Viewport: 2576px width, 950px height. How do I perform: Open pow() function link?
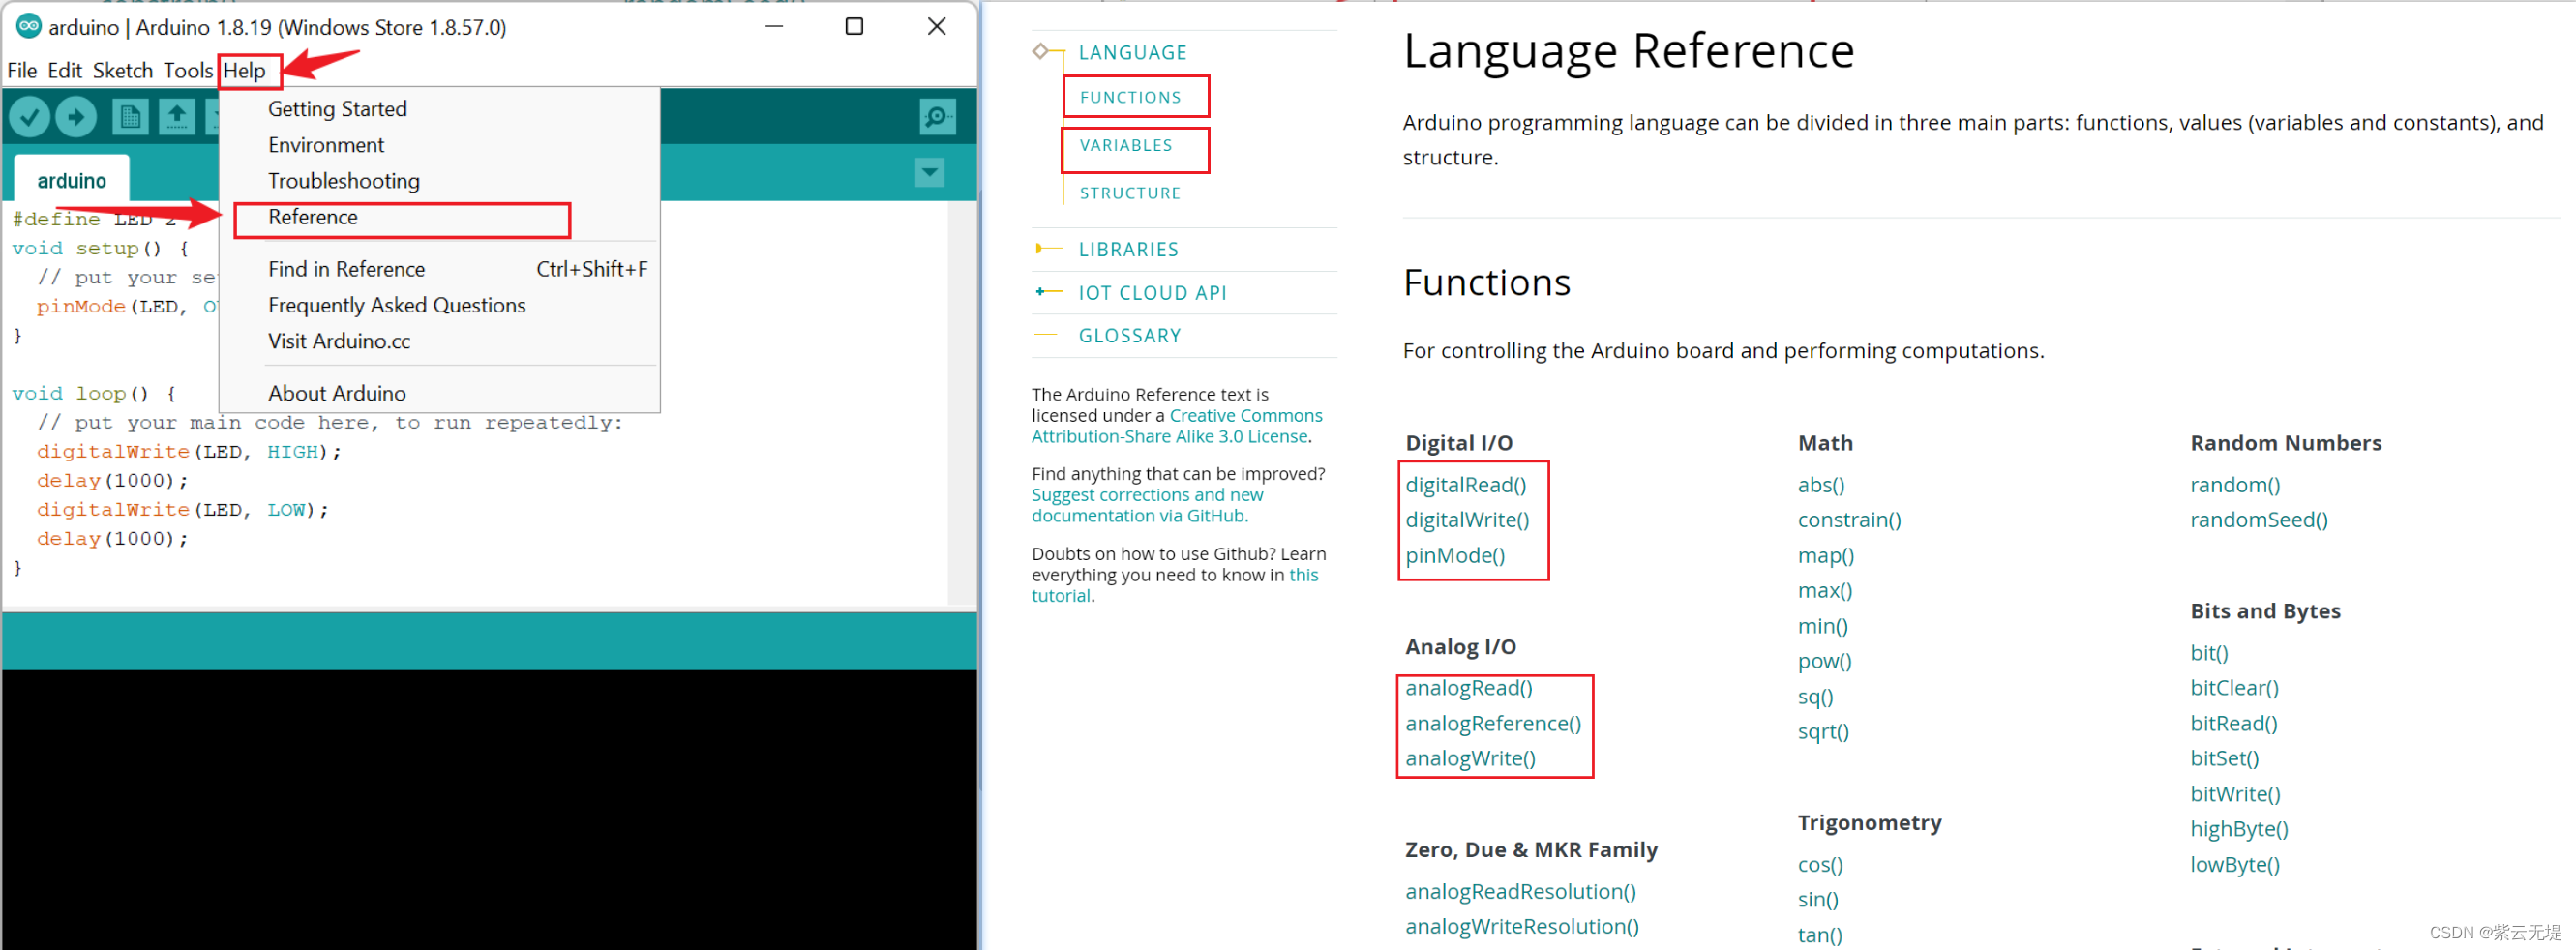coord(1824,660)
